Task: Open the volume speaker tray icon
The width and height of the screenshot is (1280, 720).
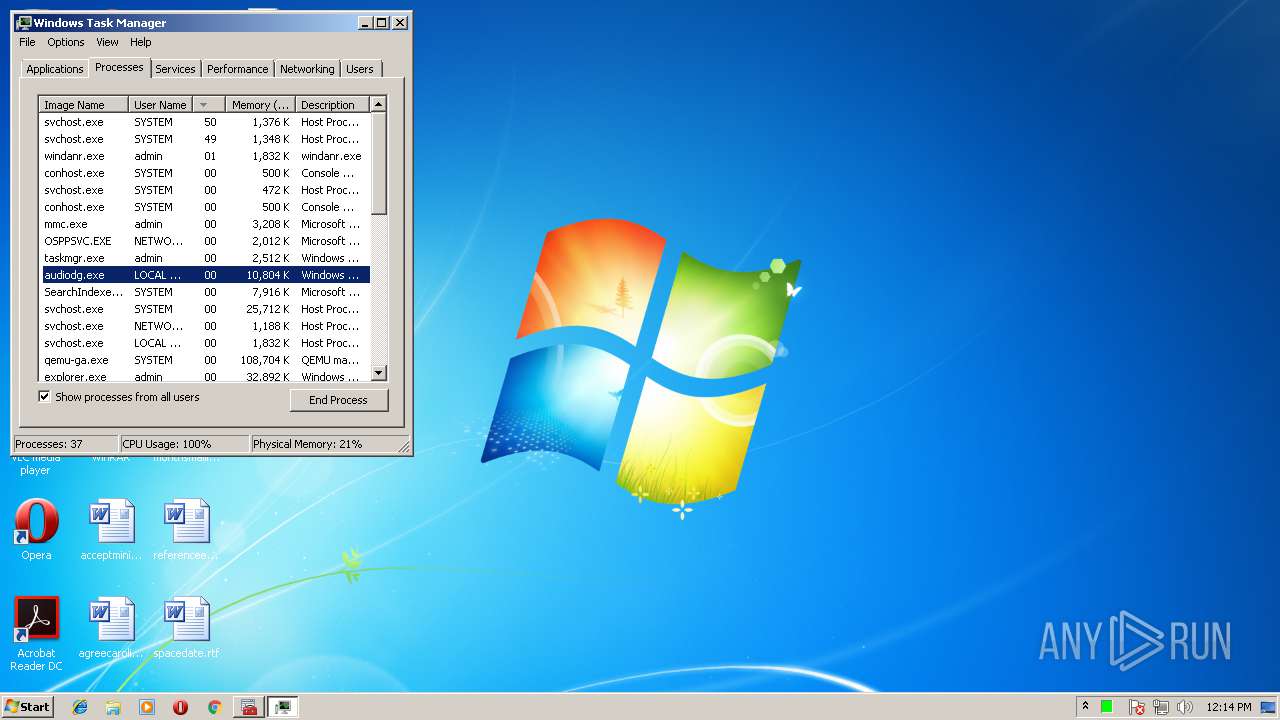Action: 1185,707
